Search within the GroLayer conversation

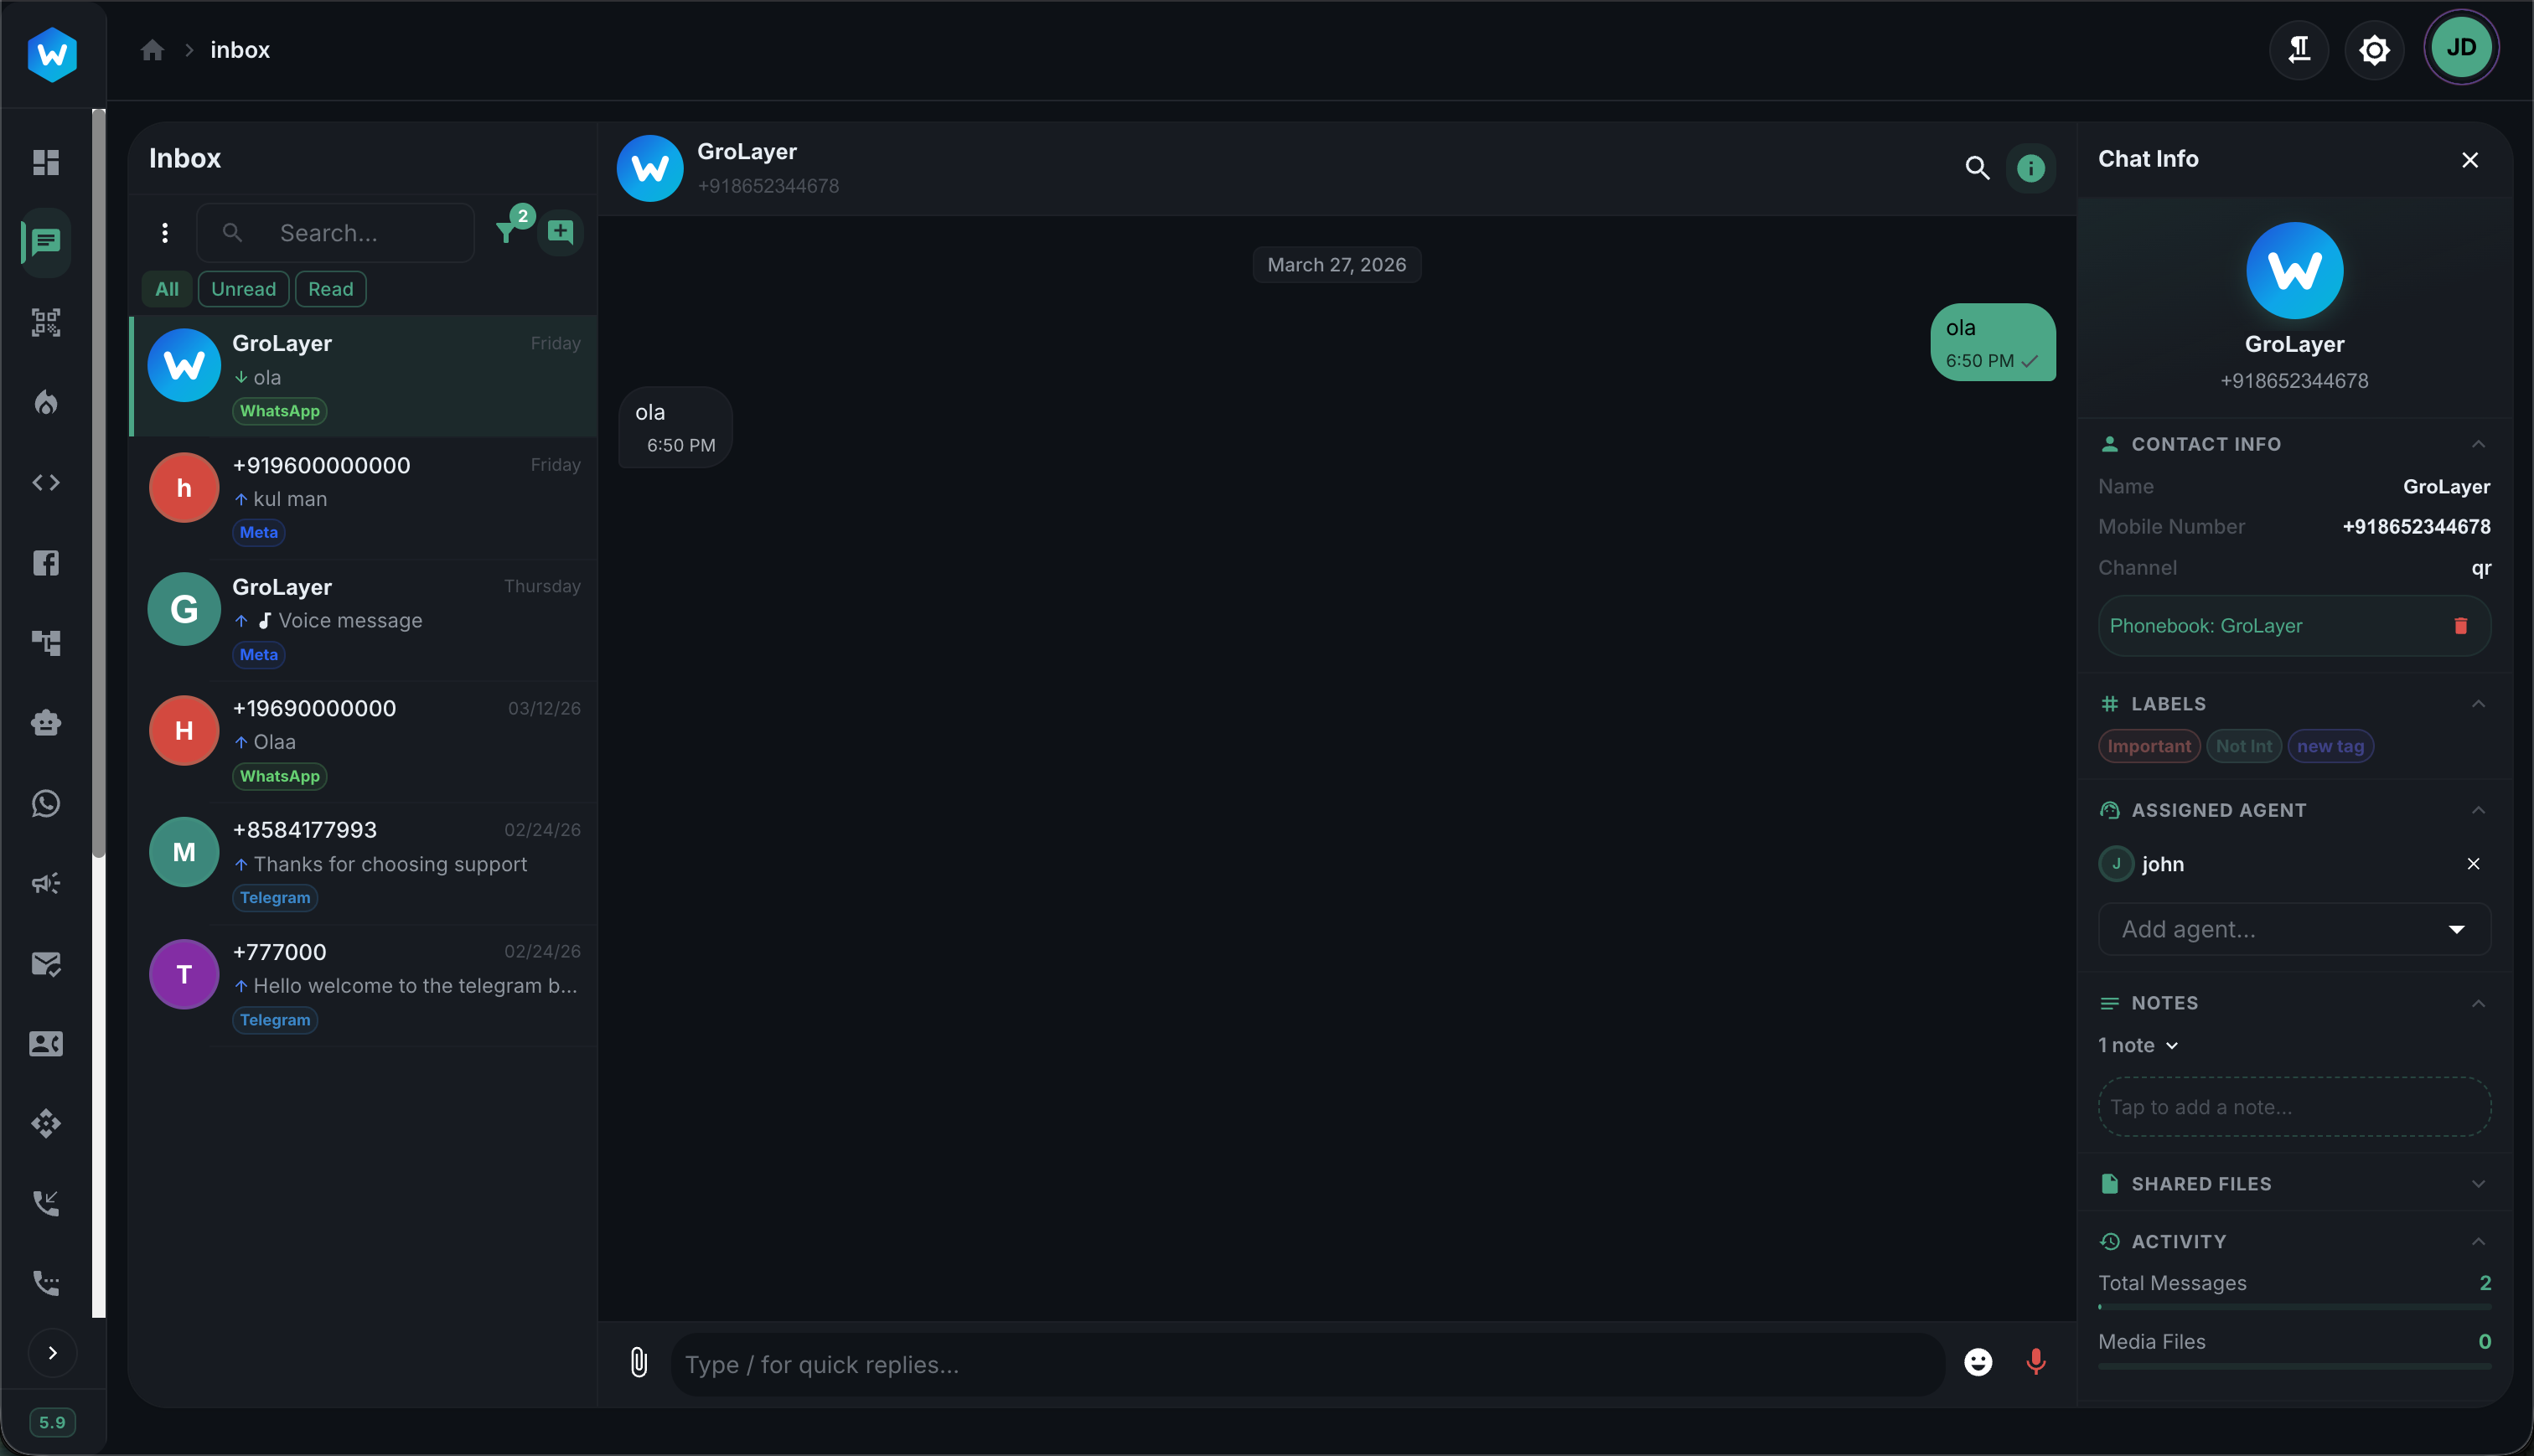point(1977,168)
